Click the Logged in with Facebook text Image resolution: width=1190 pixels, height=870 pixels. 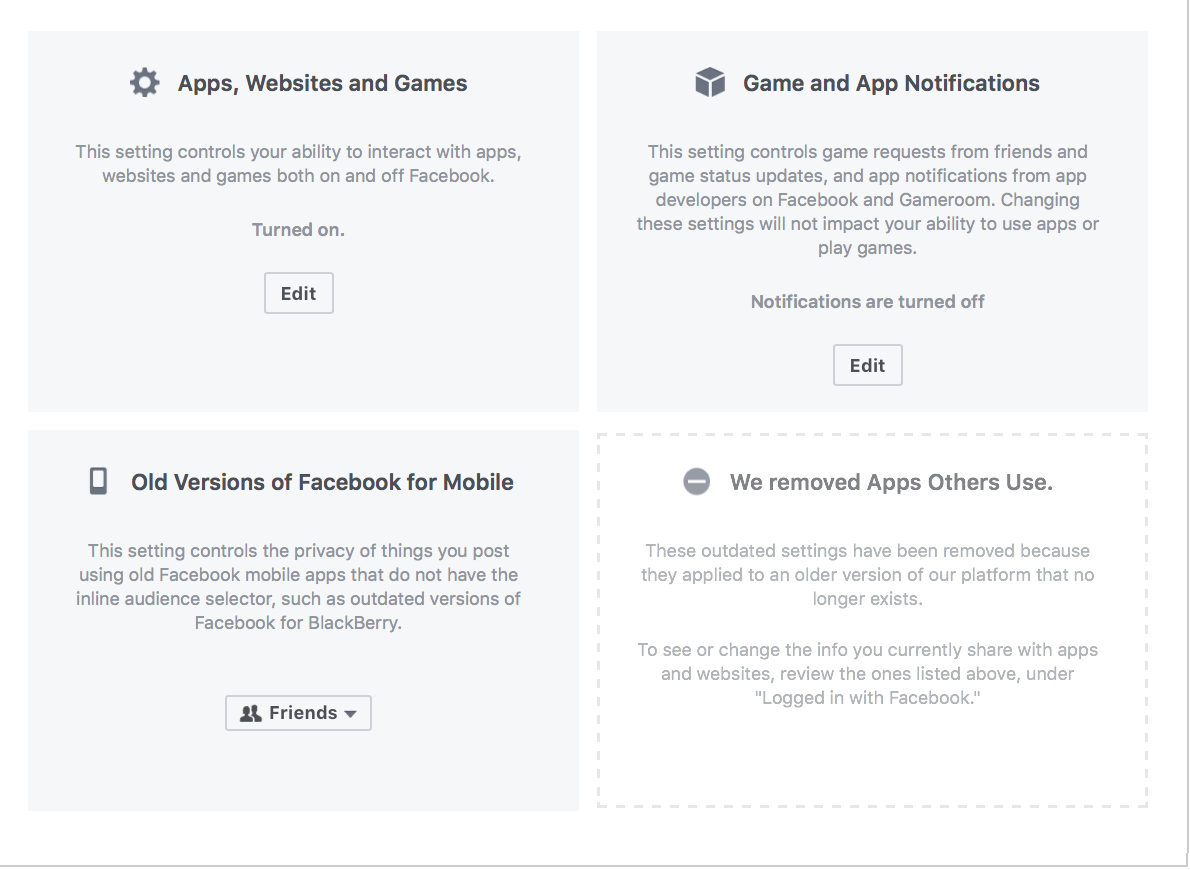867,698
